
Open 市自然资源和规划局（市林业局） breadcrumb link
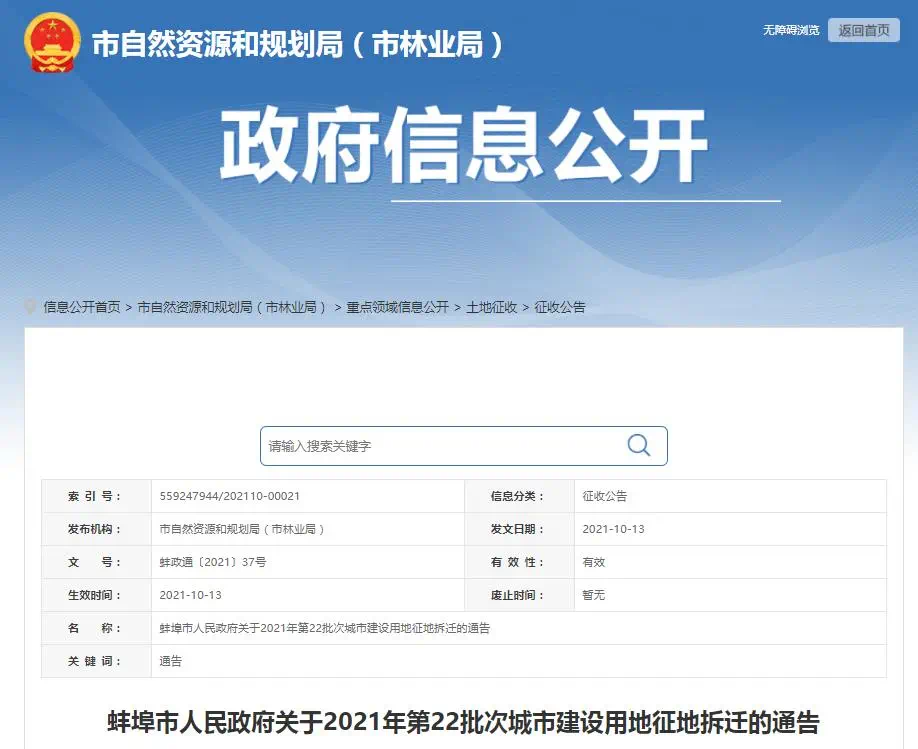233,307
